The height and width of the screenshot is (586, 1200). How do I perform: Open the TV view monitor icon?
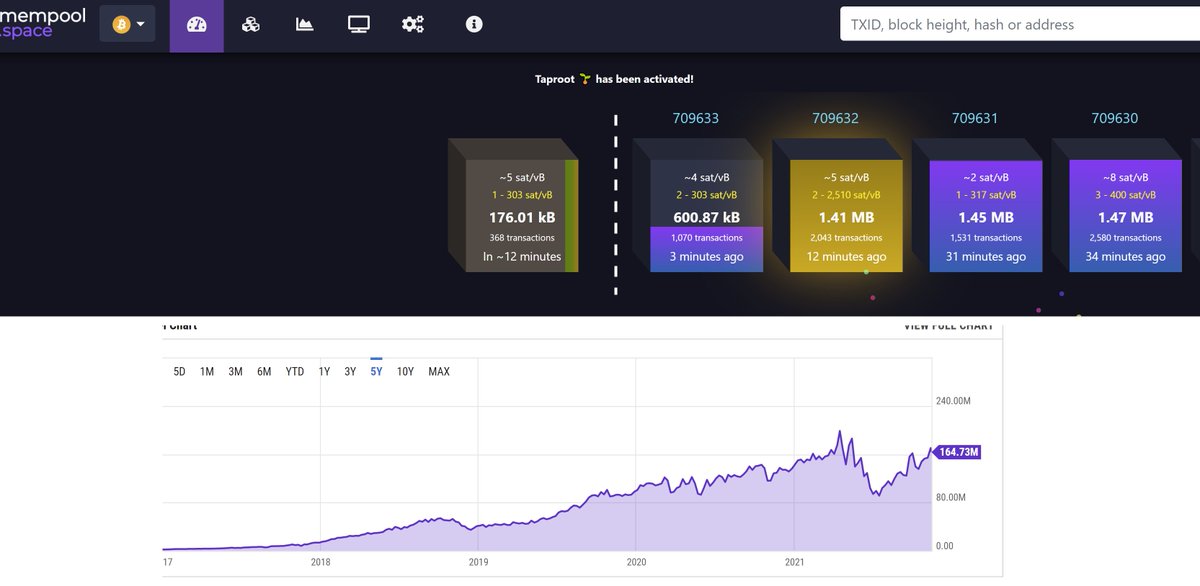[359, 24]
